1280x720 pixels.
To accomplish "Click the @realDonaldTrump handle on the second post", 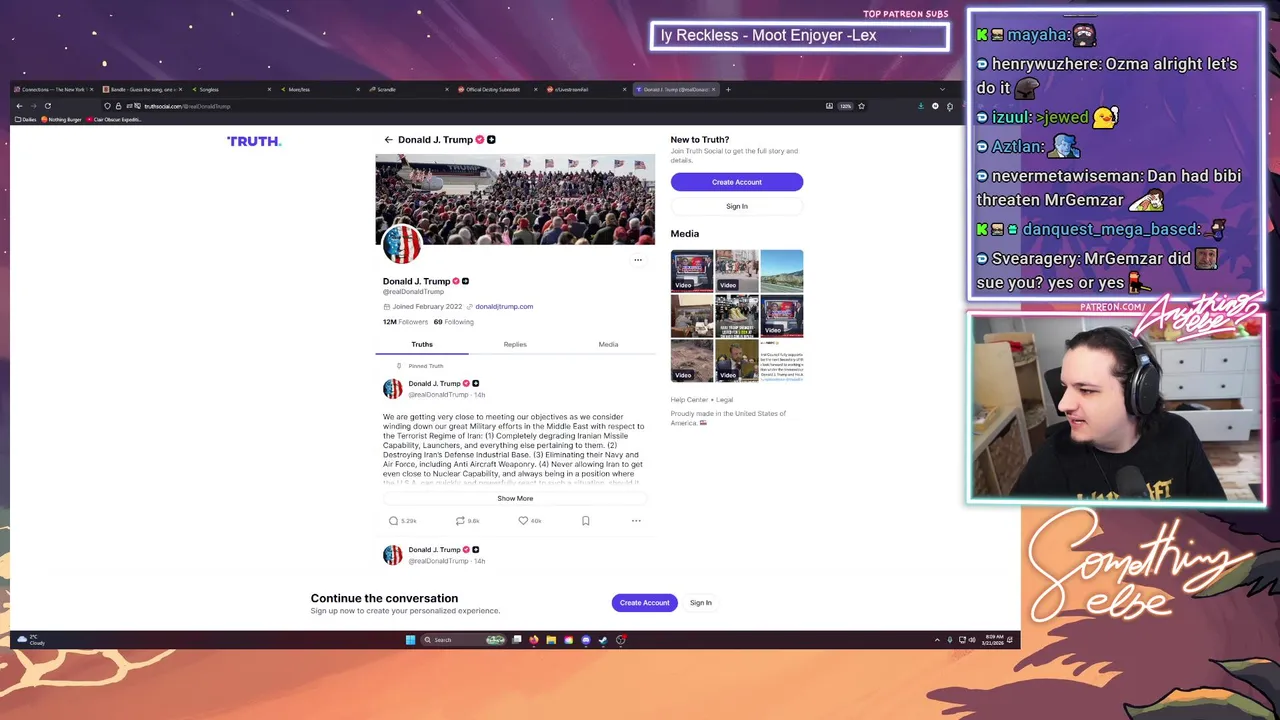I will (438, 561).
